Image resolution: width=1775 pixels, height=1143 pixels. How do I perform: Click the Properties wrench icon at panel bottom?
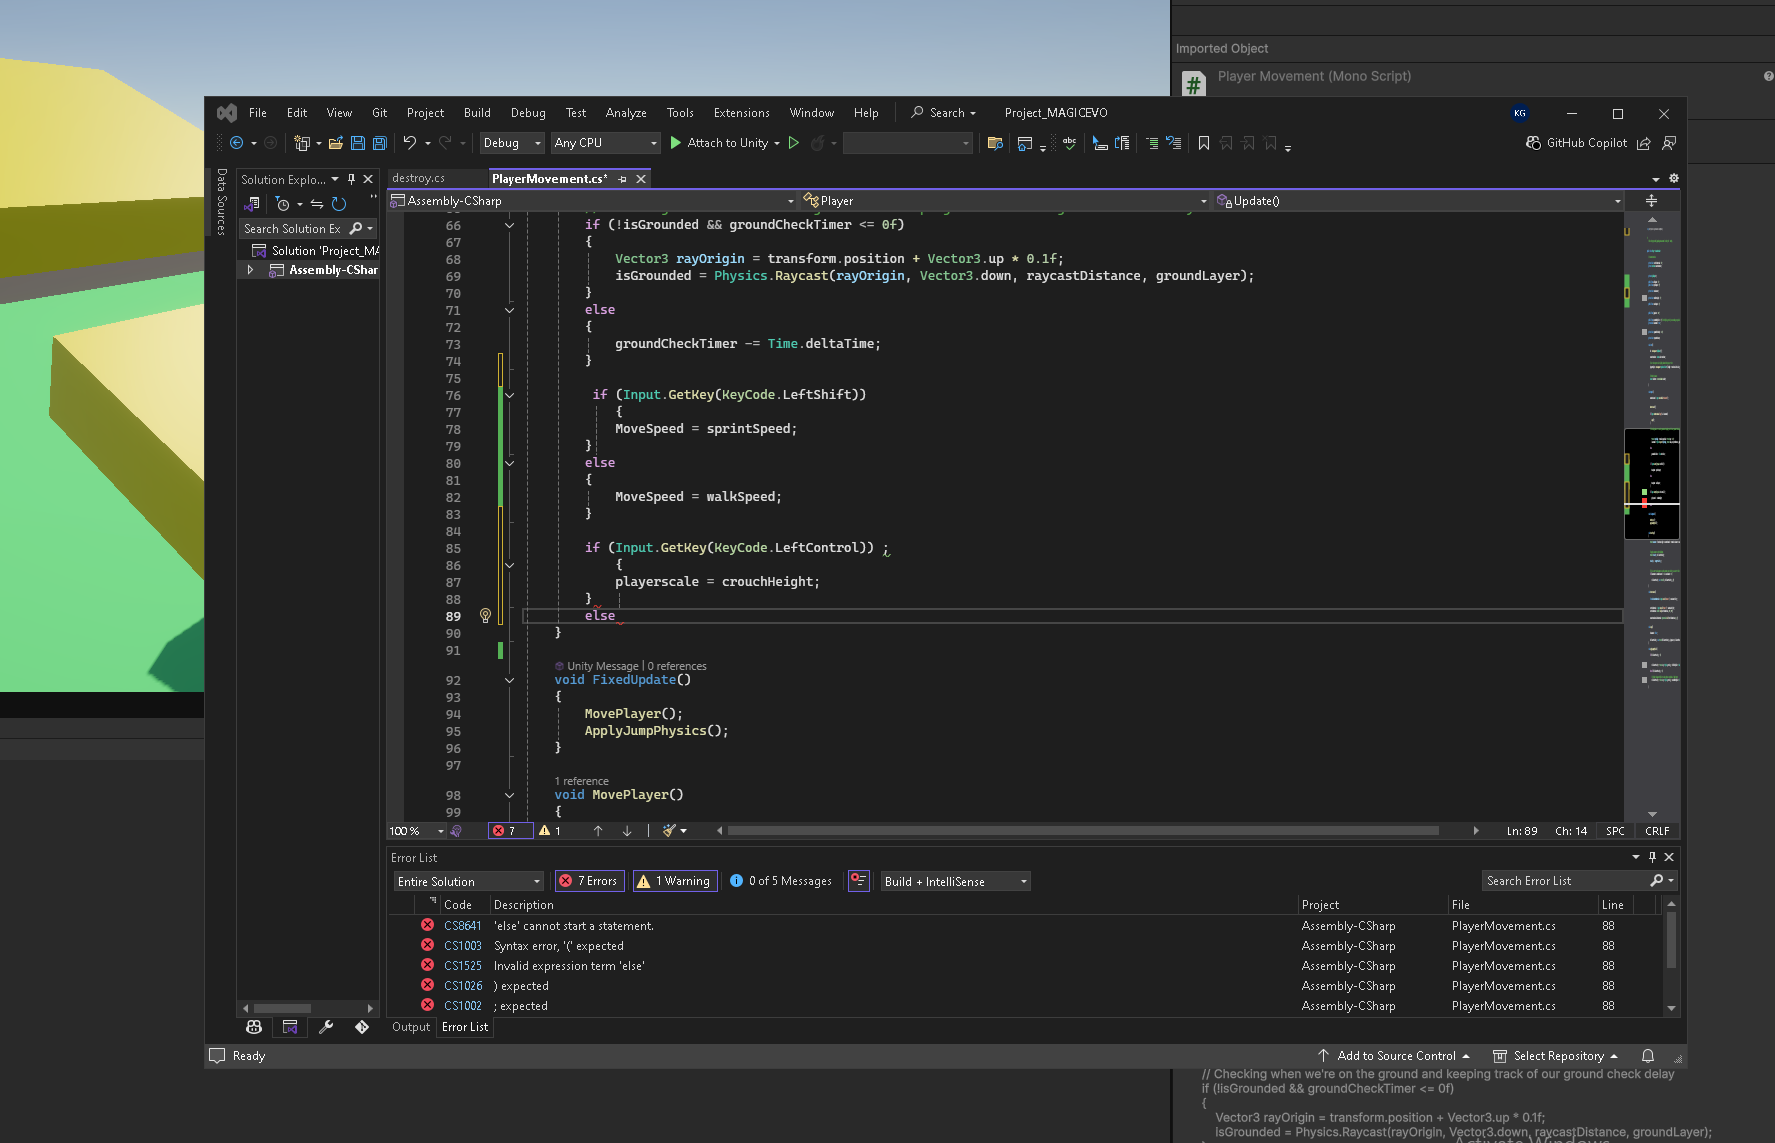pos(326,1027)
